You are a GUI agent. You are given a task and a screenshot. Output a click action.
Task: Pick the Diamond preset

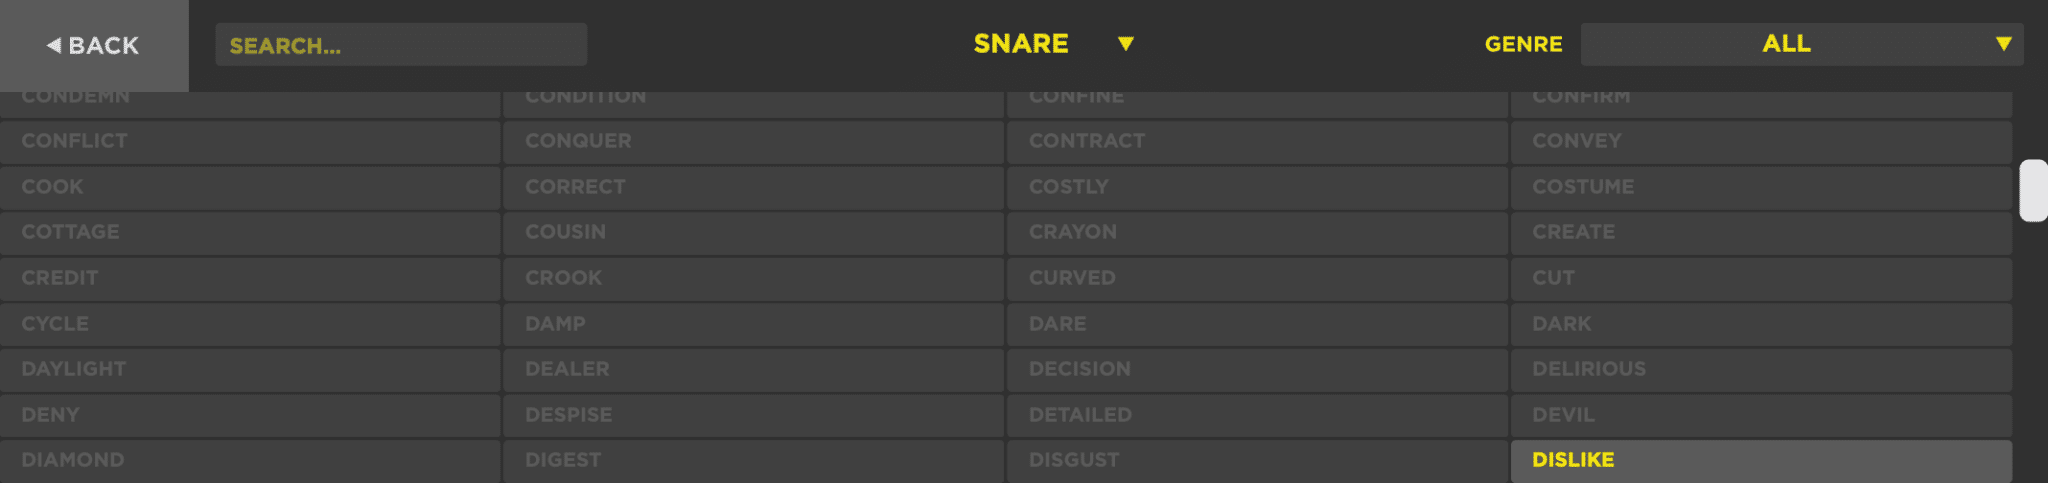pos(250,460)
